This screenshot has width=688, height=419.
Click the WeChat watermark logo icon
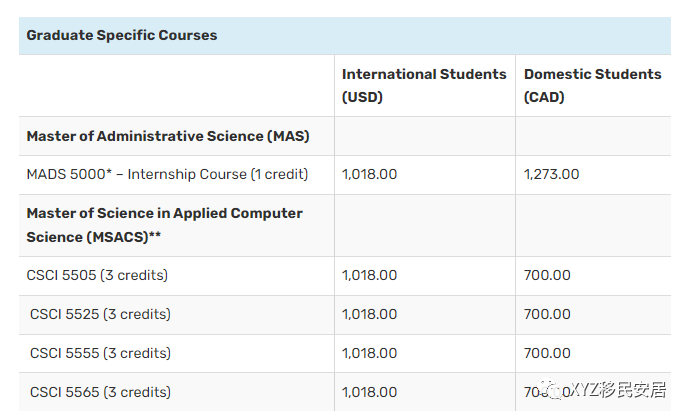(553, 389)
